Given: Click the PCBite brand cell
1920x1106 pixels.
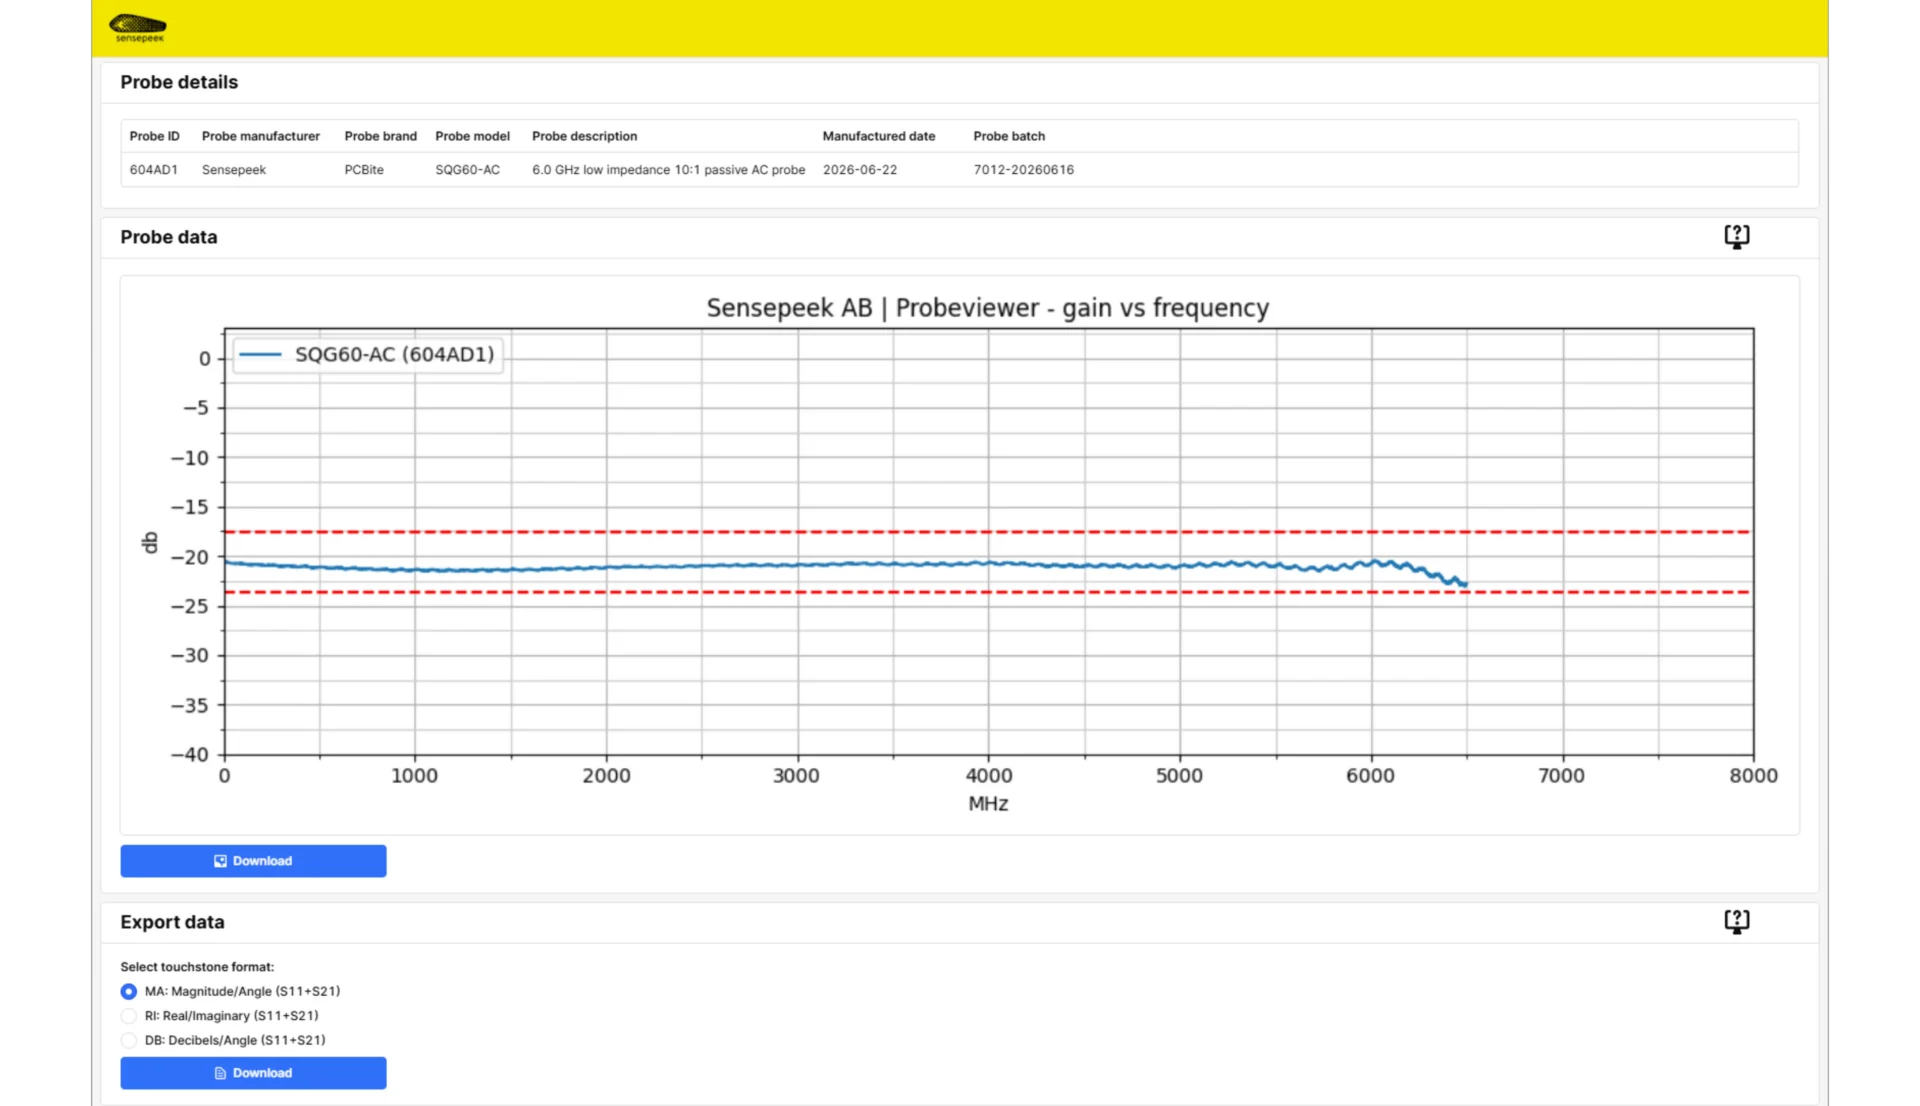Looking at the screenshot, I should [364, 170].
